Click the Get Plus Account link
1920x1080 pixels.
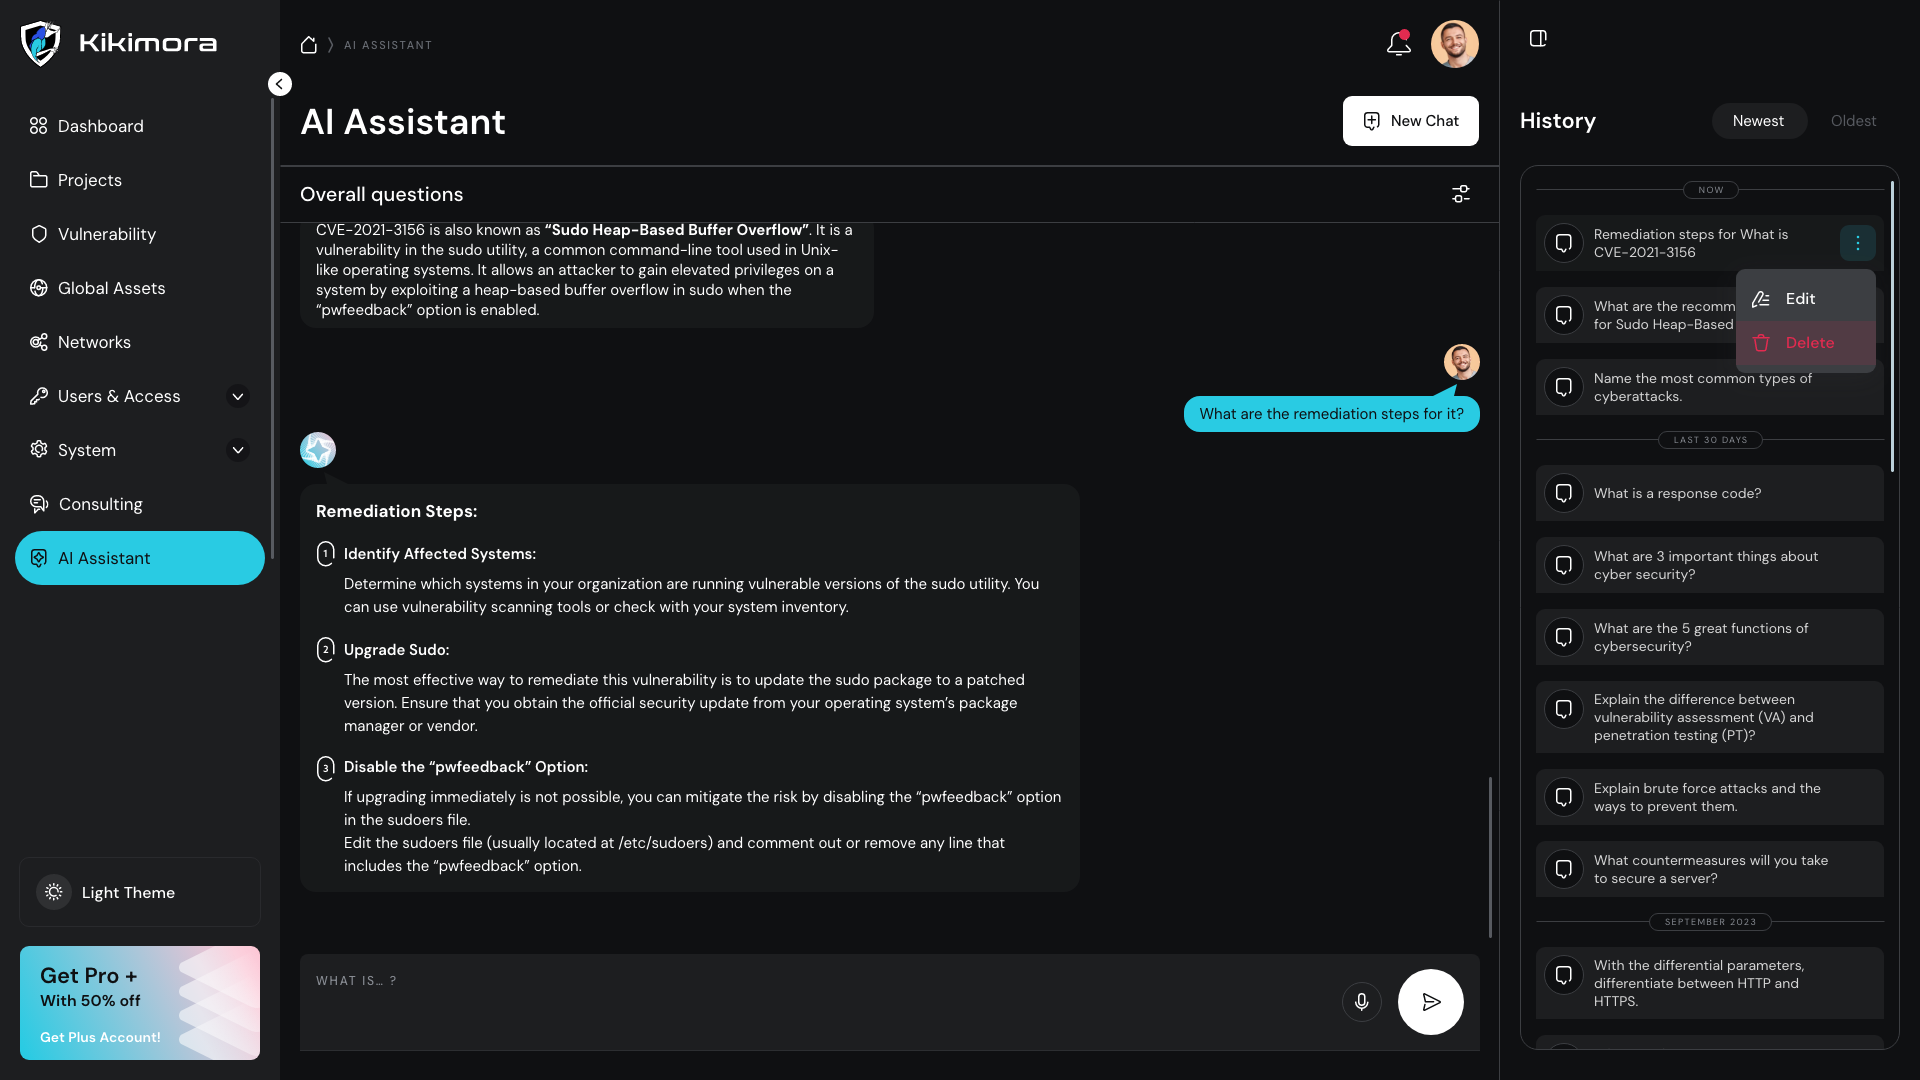100,1037
